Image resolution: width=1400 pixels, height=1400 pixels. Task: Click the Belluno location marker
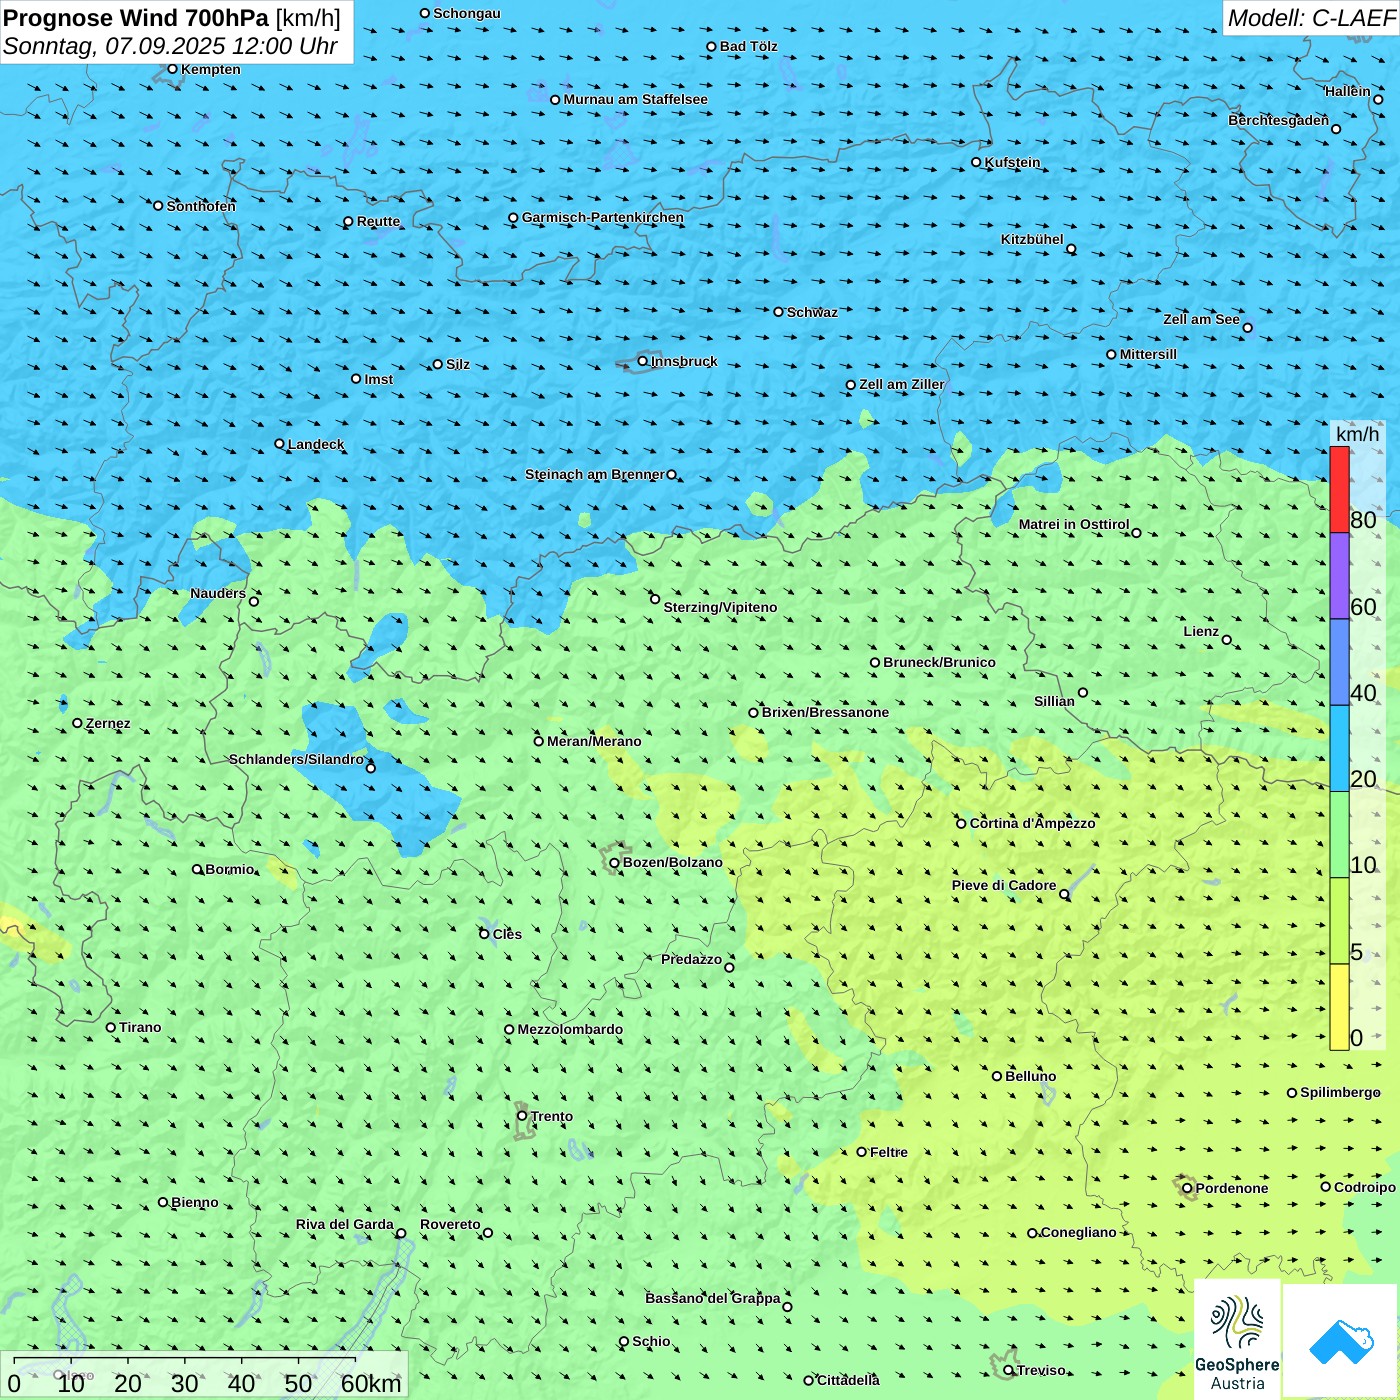(997, 1076)
